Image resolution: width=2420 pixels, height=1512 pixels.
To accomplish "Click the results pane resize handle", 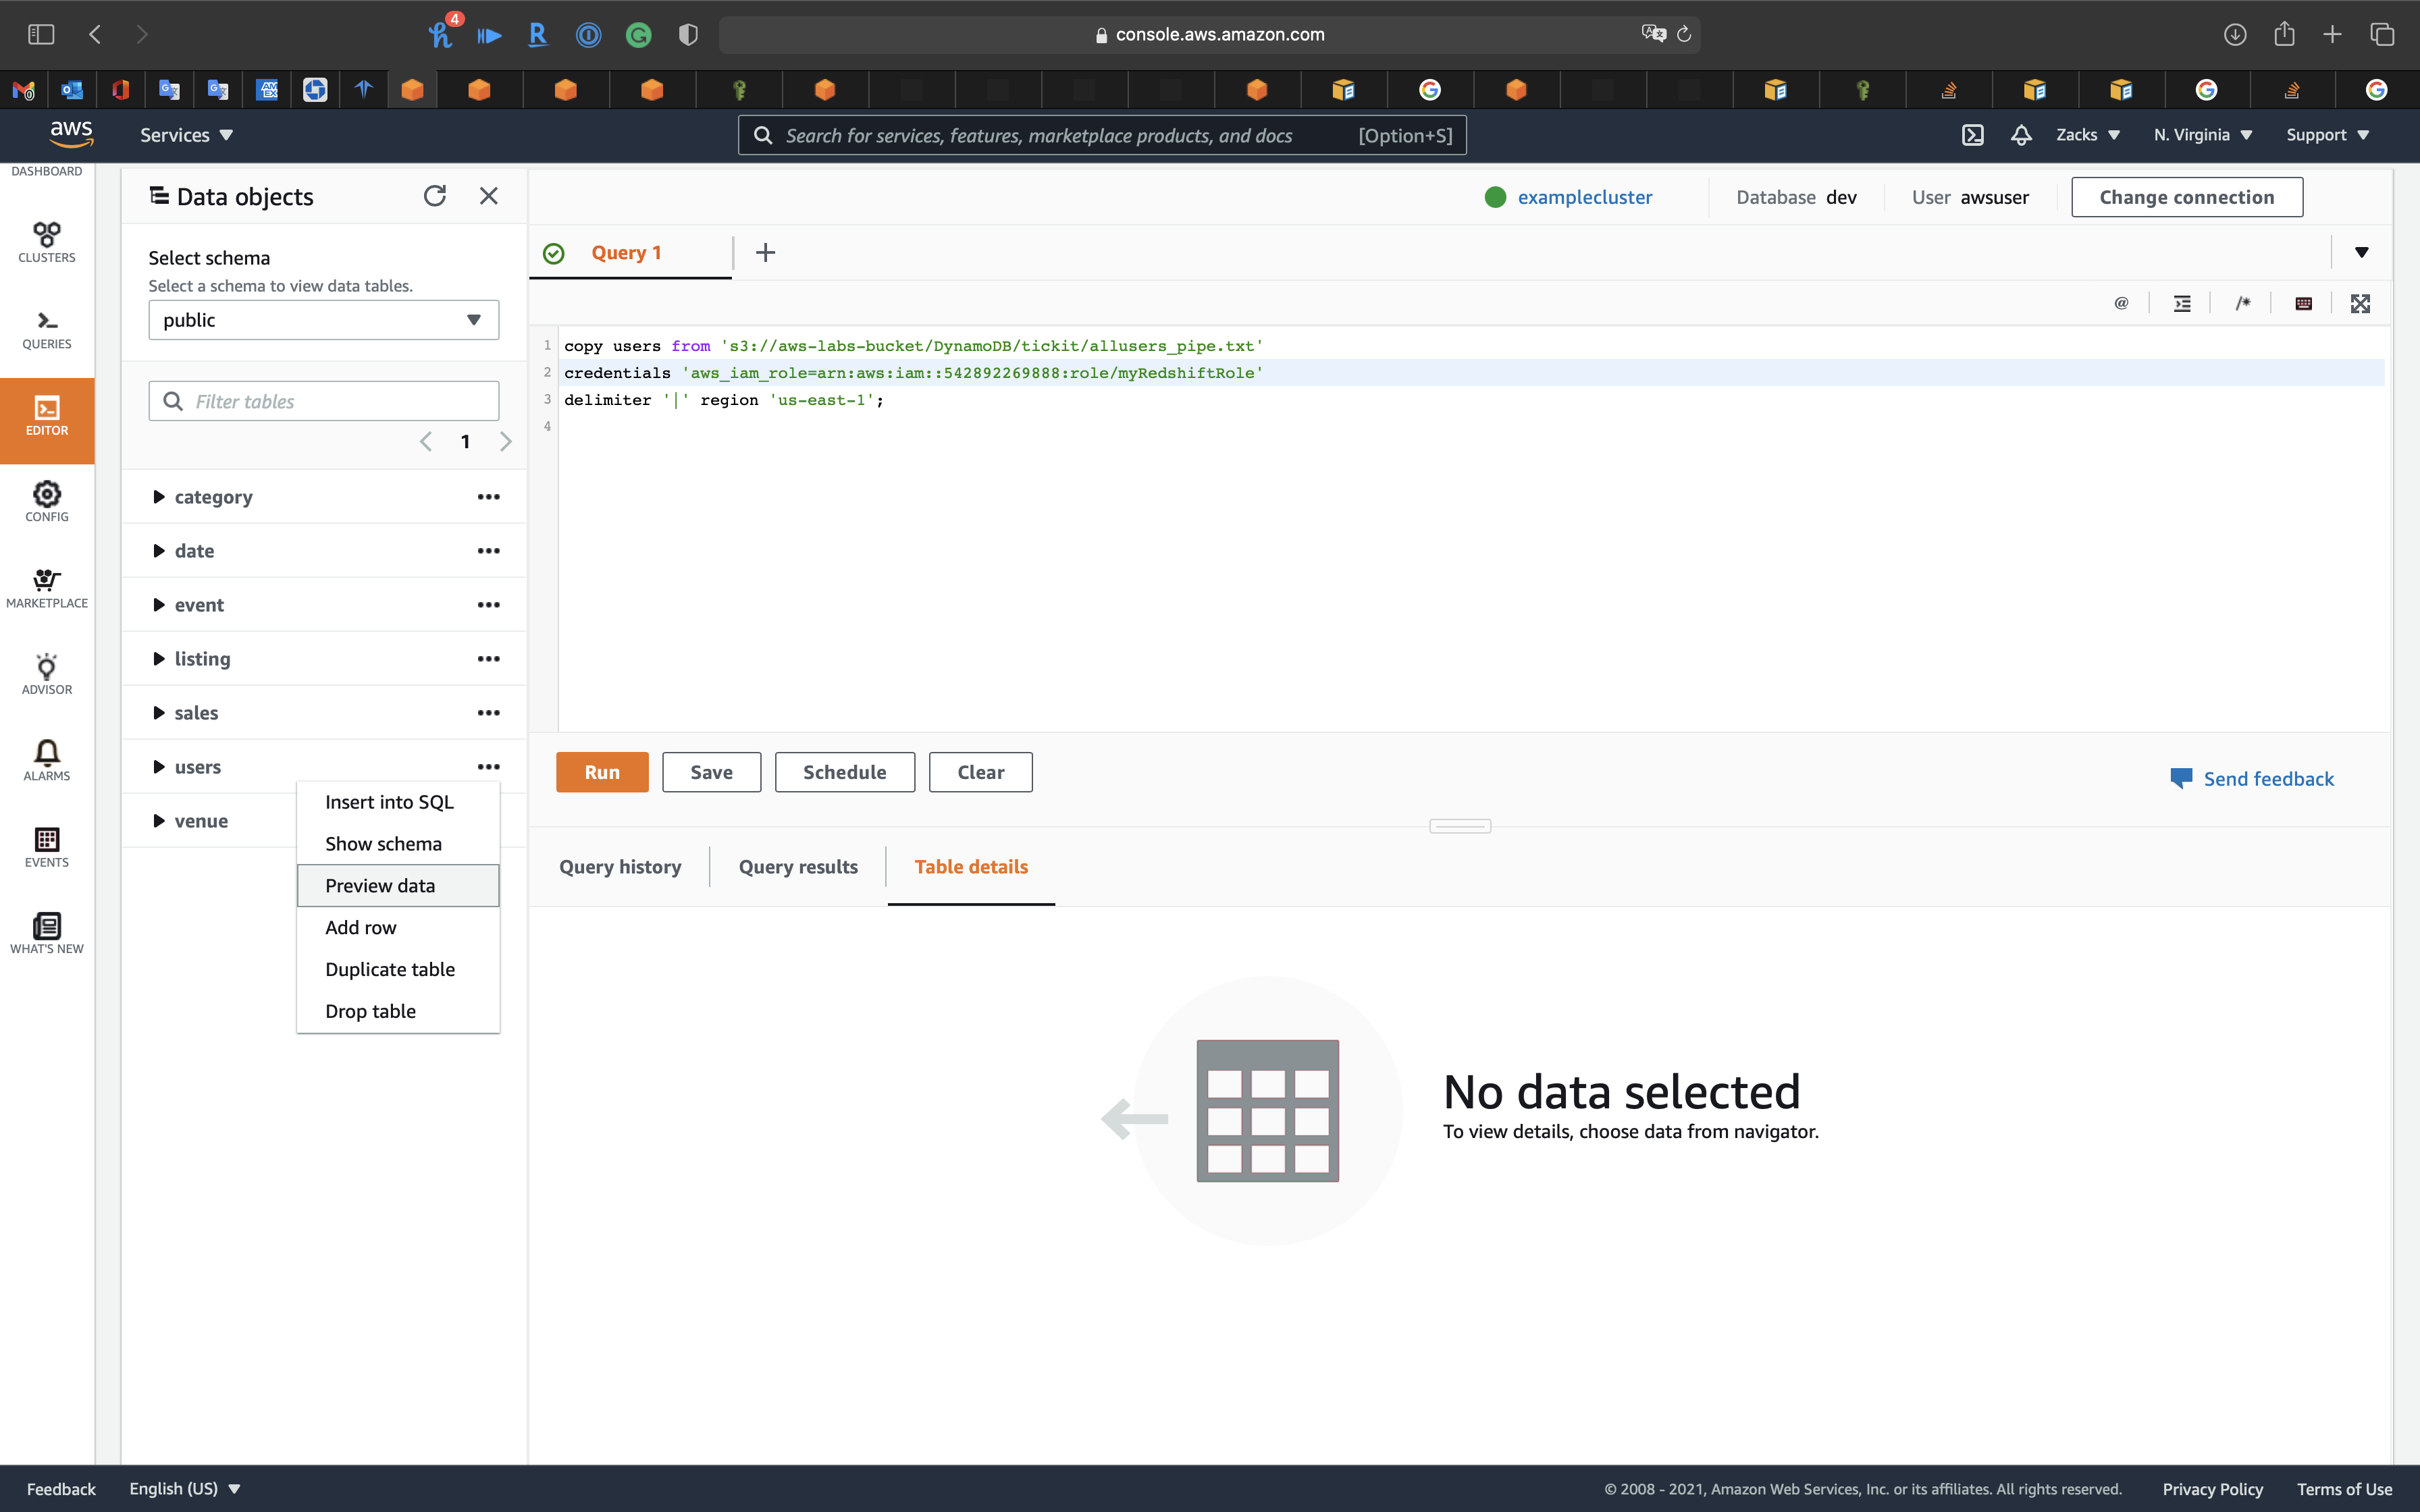I will [x=1459, y=826].
